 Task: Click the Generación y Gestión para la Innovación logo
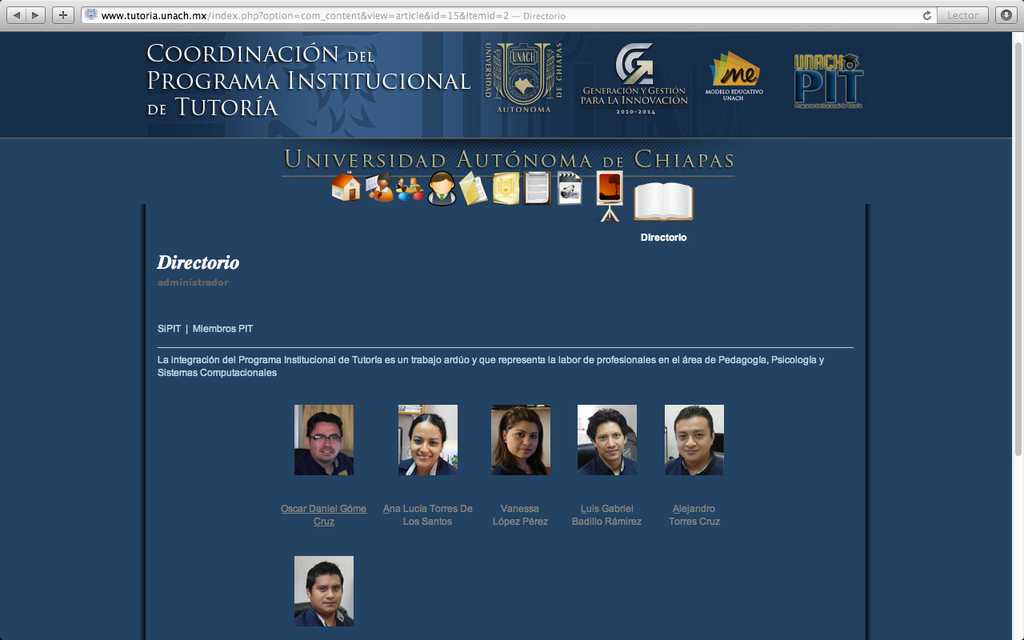coord(634,78)
